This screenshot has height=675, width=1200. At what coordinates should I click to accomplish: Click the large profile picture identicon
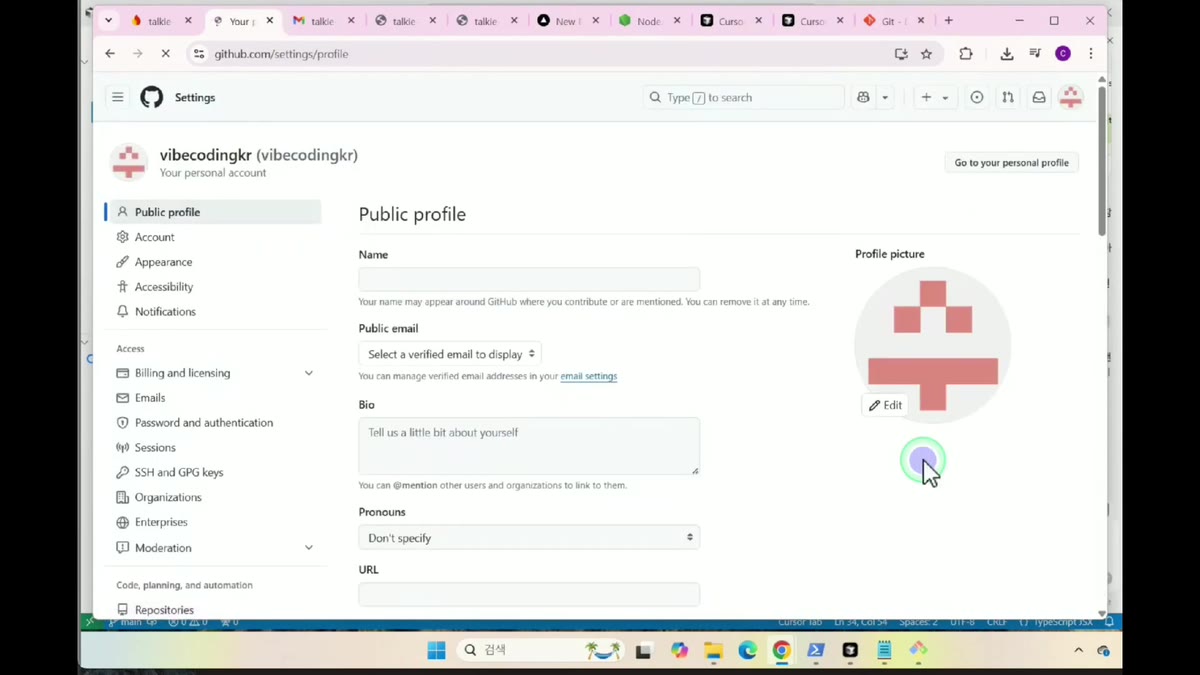click(x=933, y=345)
